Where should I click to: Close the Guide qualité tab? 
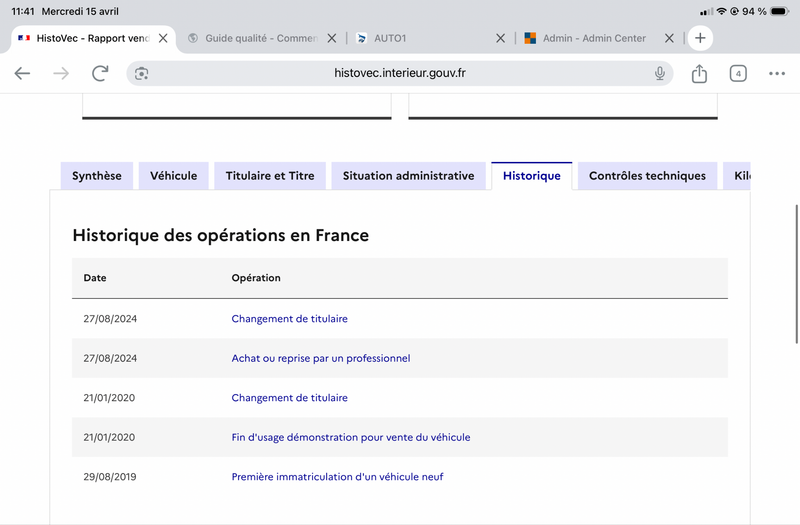[x=332, y=38]
